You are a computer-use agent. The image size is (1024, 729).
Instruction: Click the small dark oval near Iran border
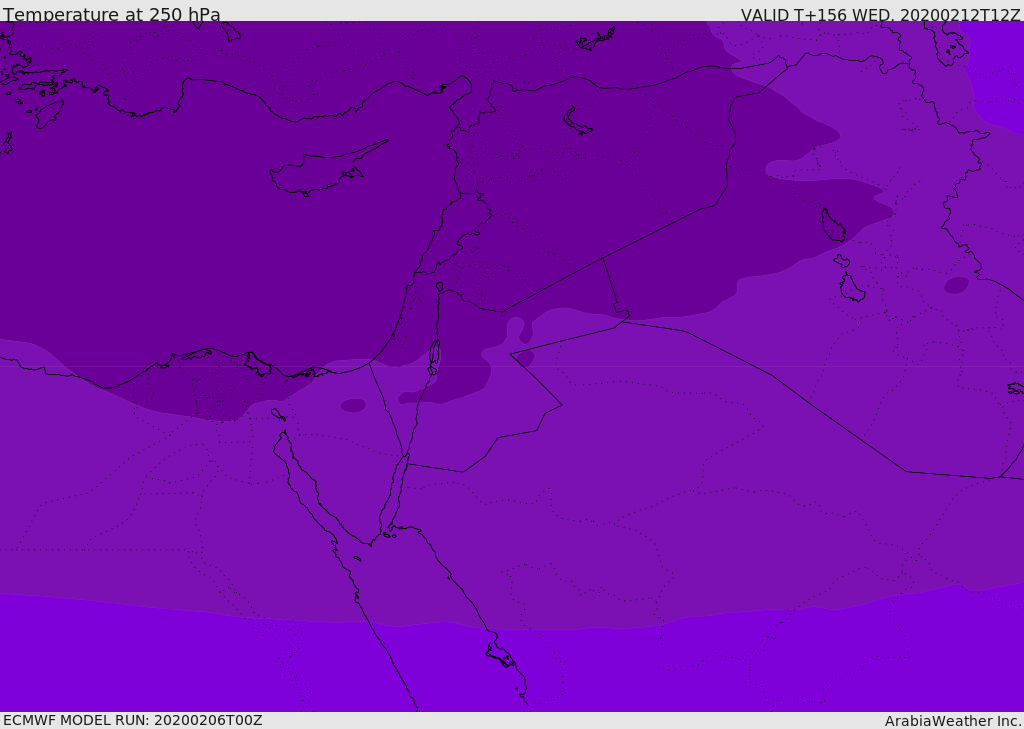pos(956,285)
